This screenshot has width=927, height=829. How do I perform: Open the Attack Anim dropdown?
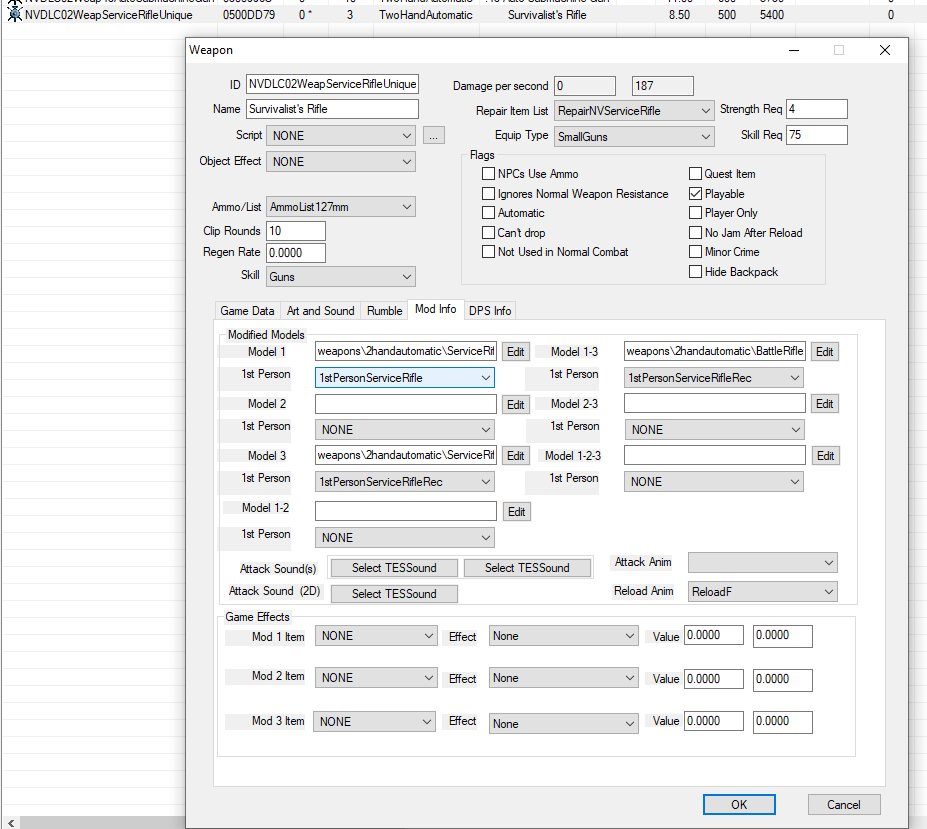[x=763, y=562]
